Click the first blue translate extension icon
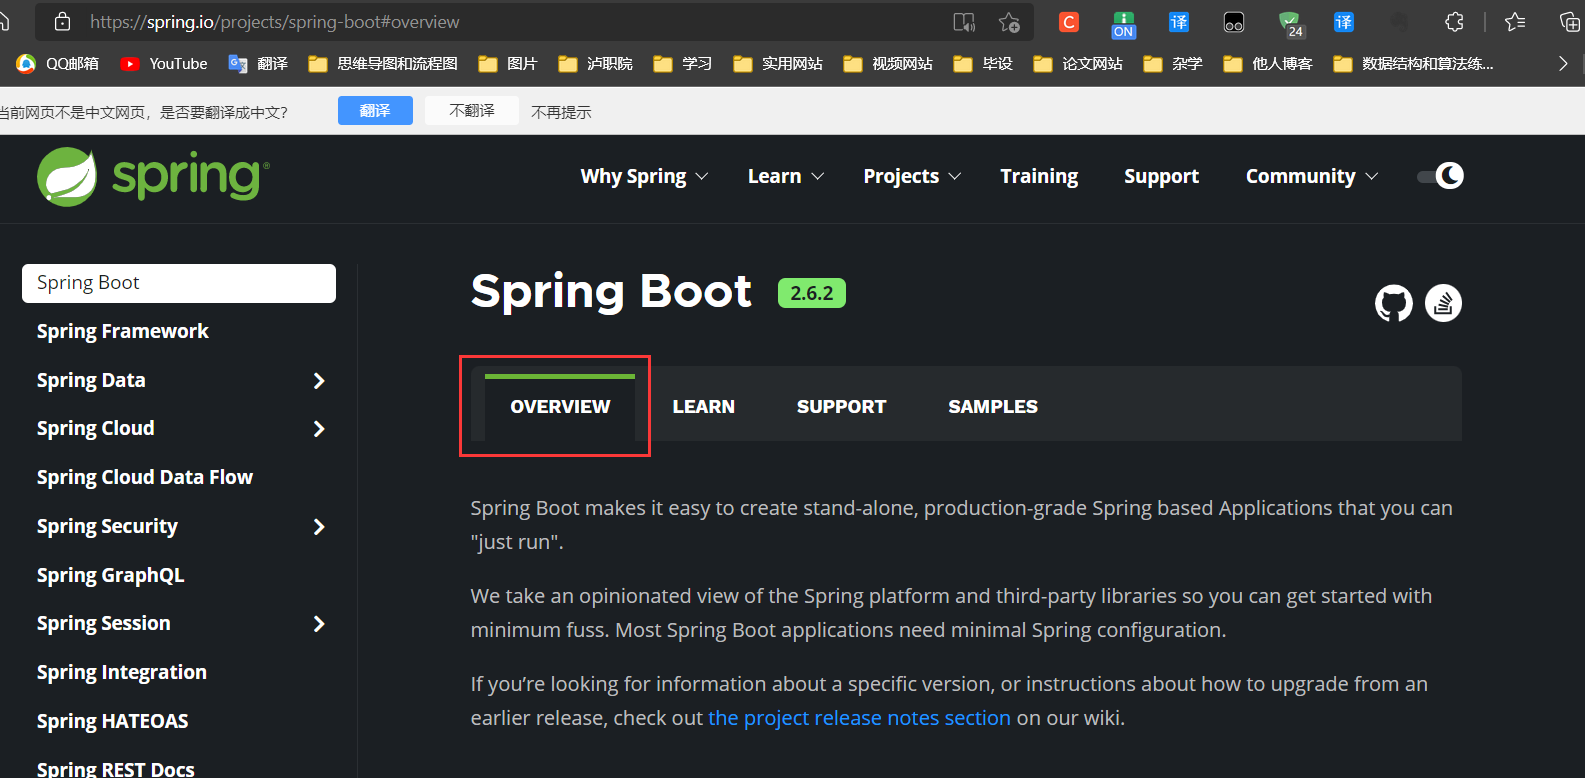Viewport: 1585px width, 778px height. (1179, 22)
